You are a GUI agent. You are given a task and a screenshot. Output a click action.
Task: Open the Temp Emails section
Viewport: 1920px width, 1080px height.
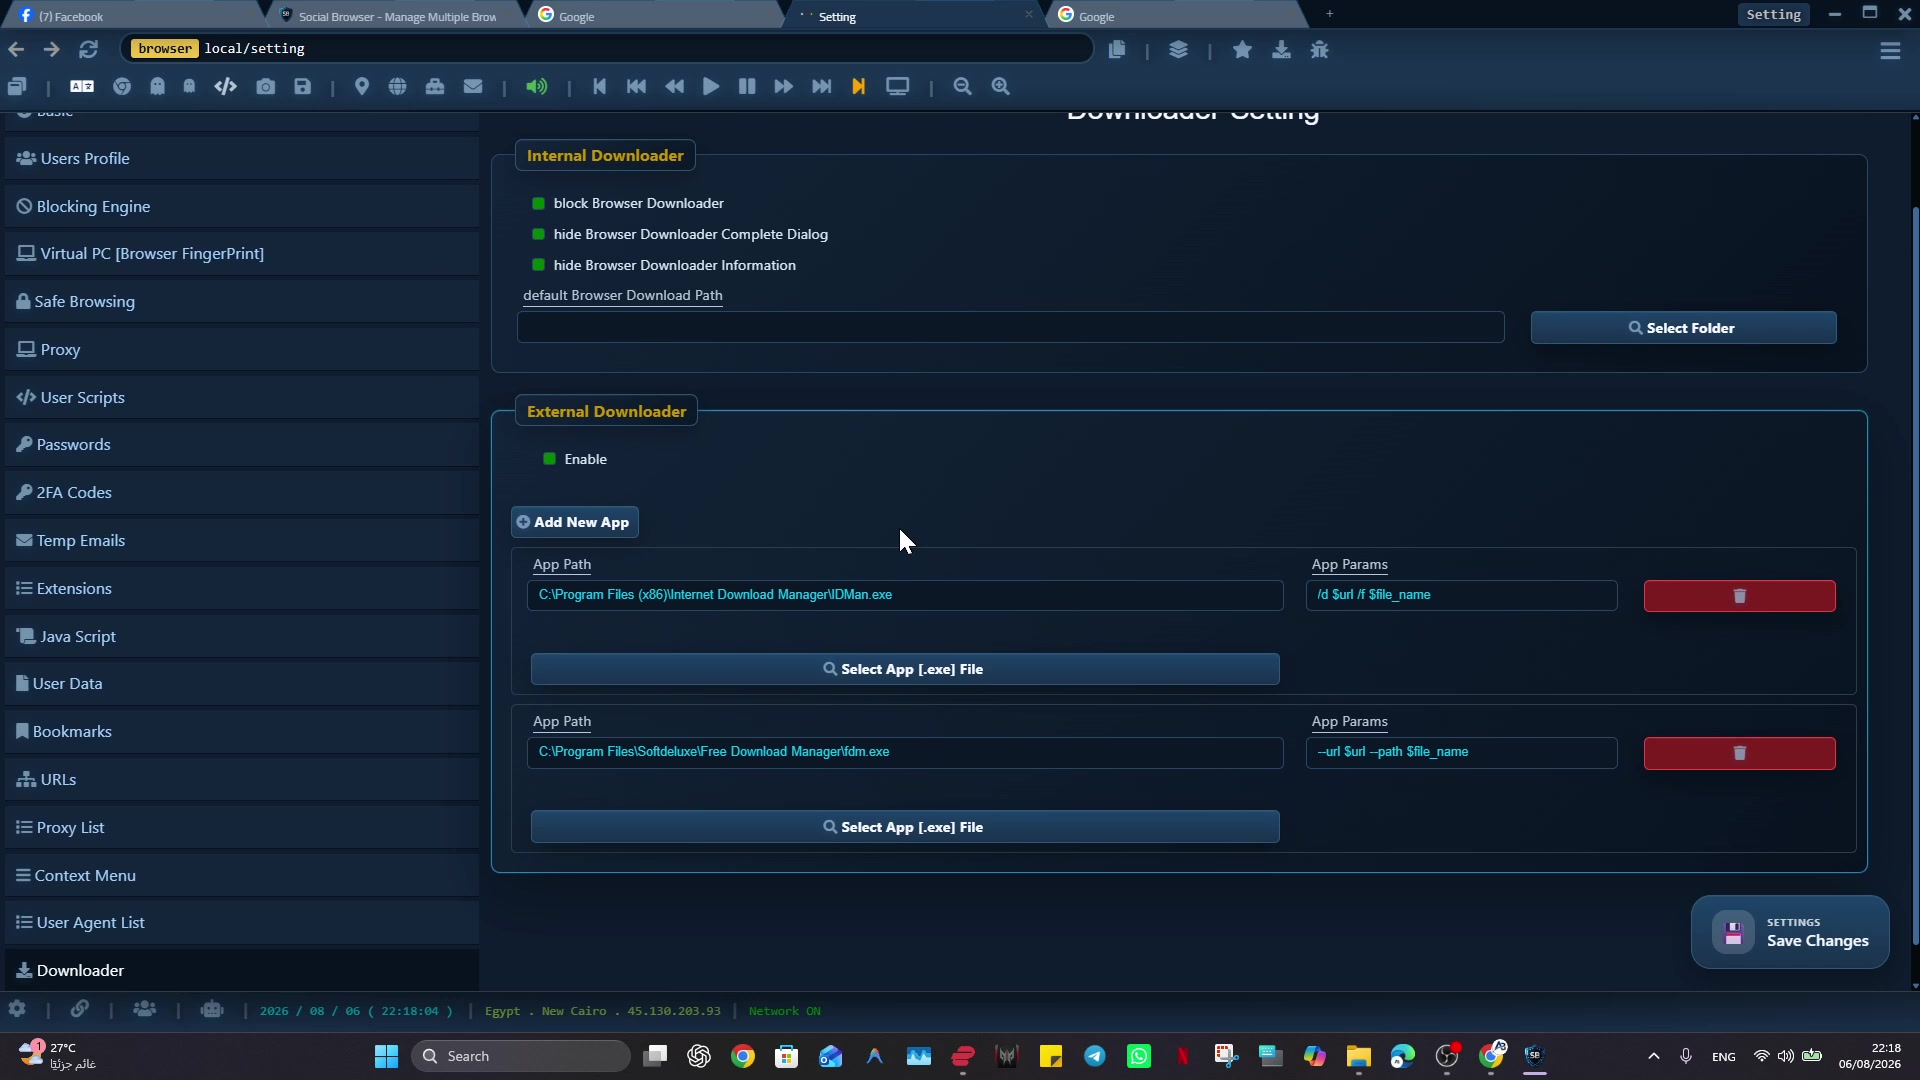[x=242, y=541]
